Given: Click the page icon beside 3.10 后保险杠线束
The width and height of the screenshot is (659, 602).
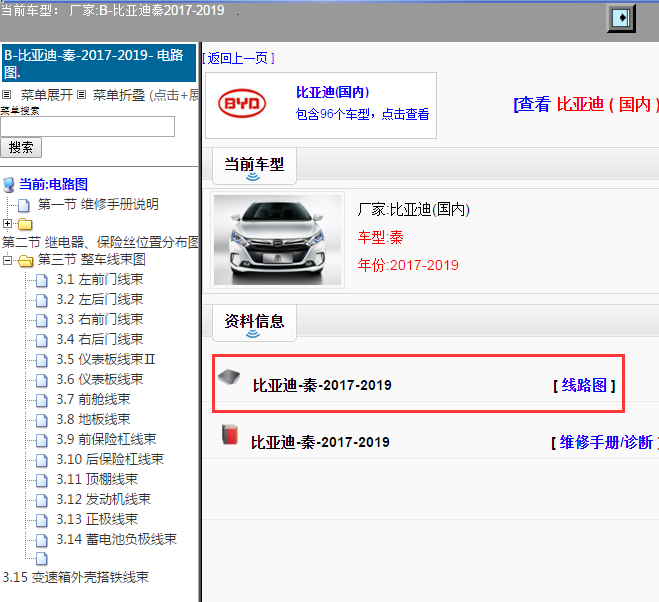Looking at the screenshot, I should point(42,460).
